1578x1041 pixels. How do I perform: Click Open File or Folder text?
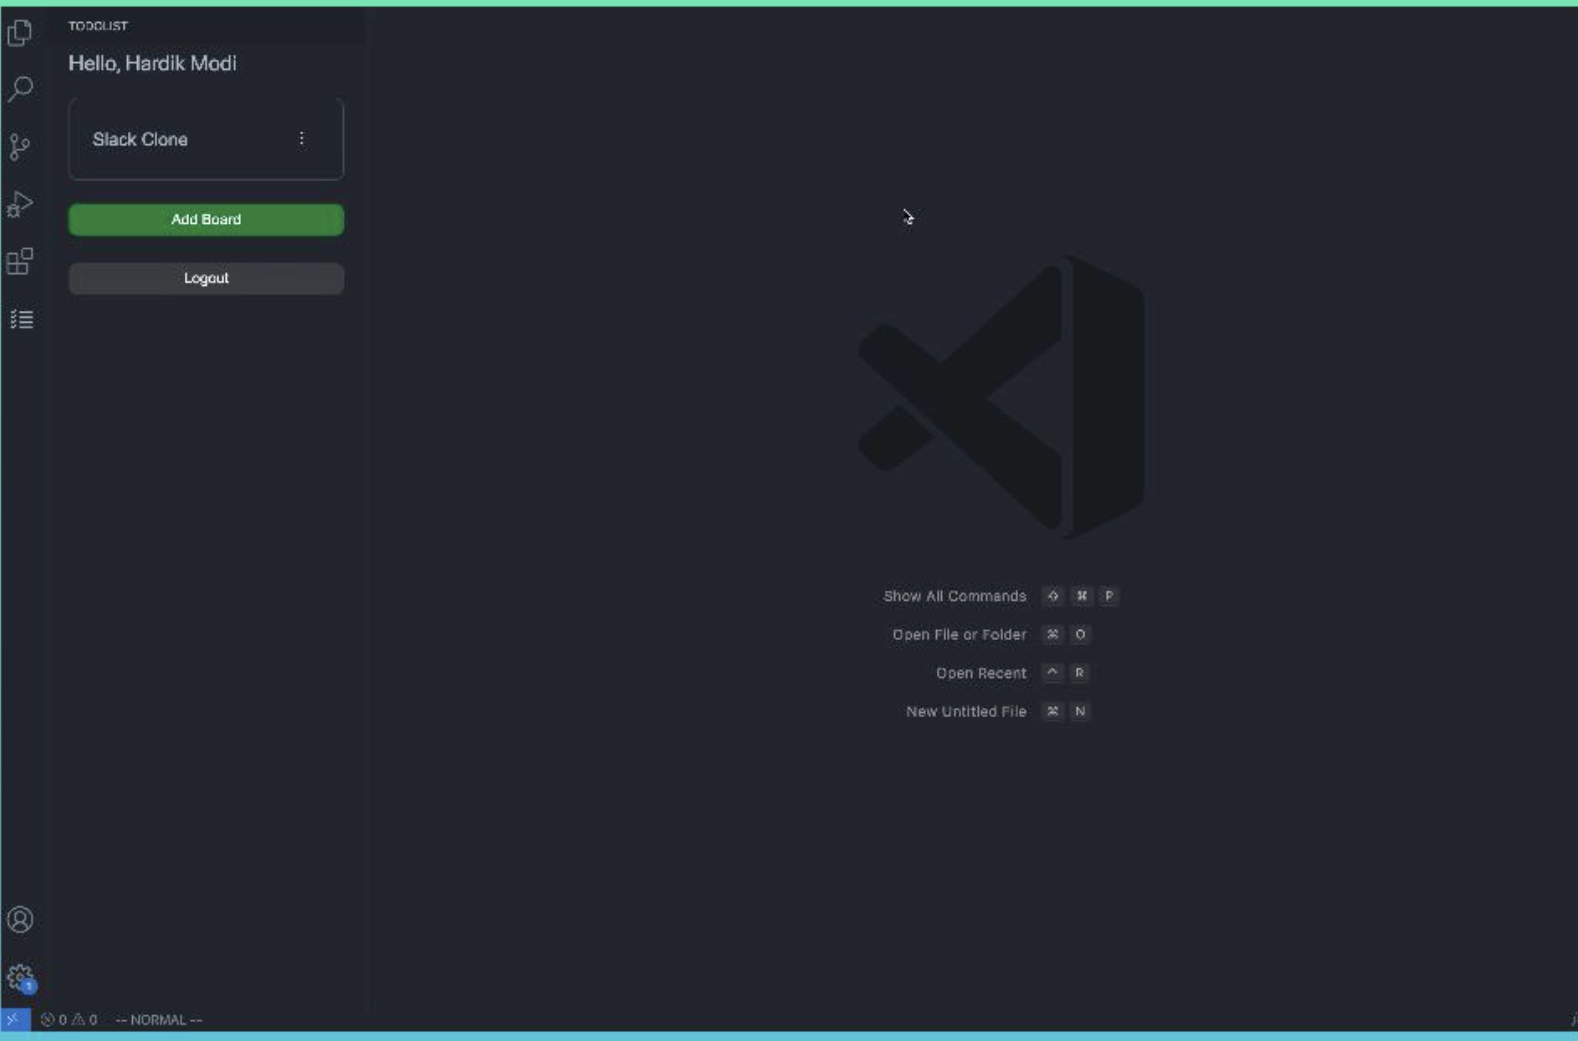(x=959, y=635)
